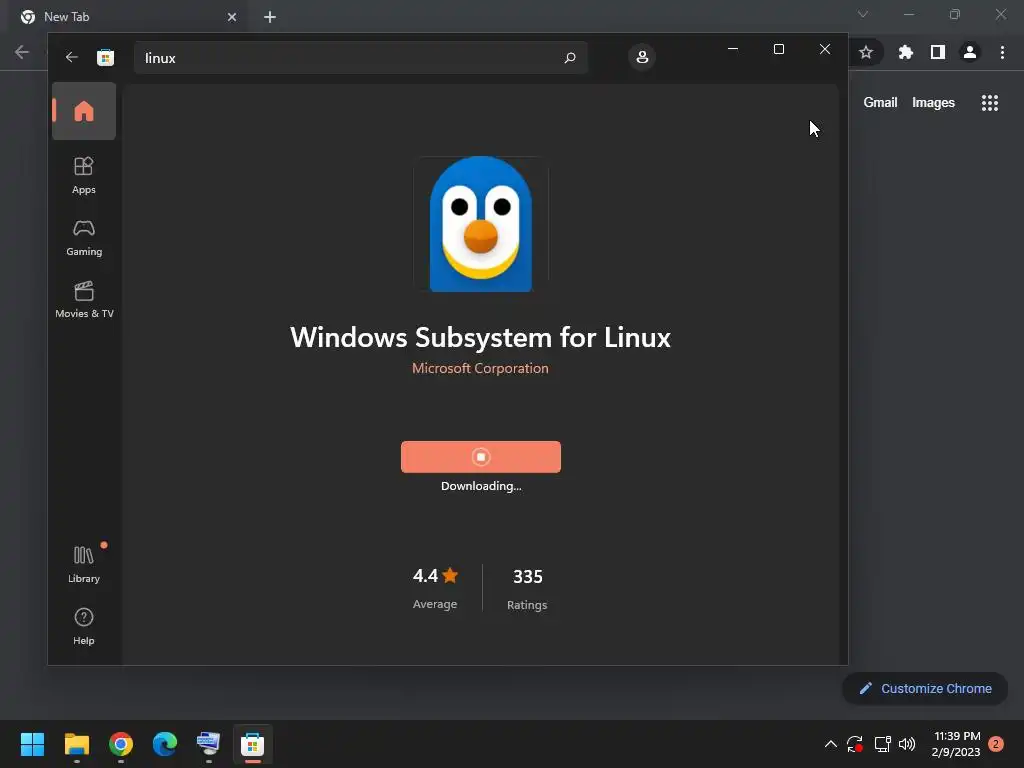
Task: Toggle Chrome's side panel icon
Action: tap(938, 52)
